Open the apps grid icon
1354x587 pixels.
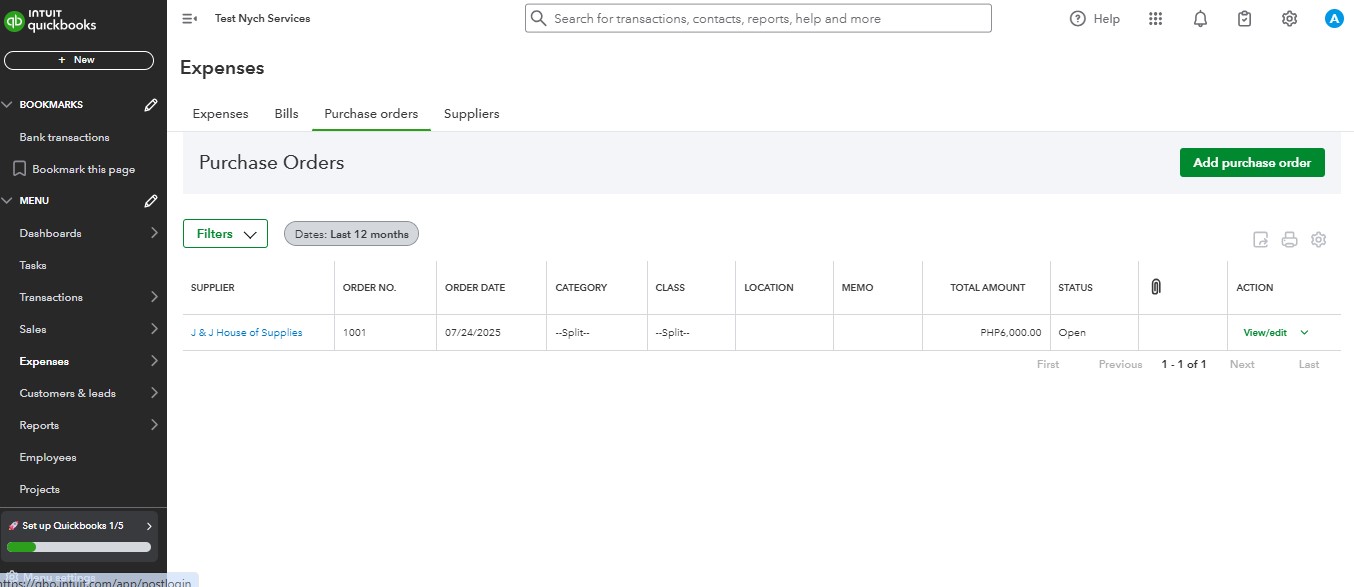click(1156, 19)
